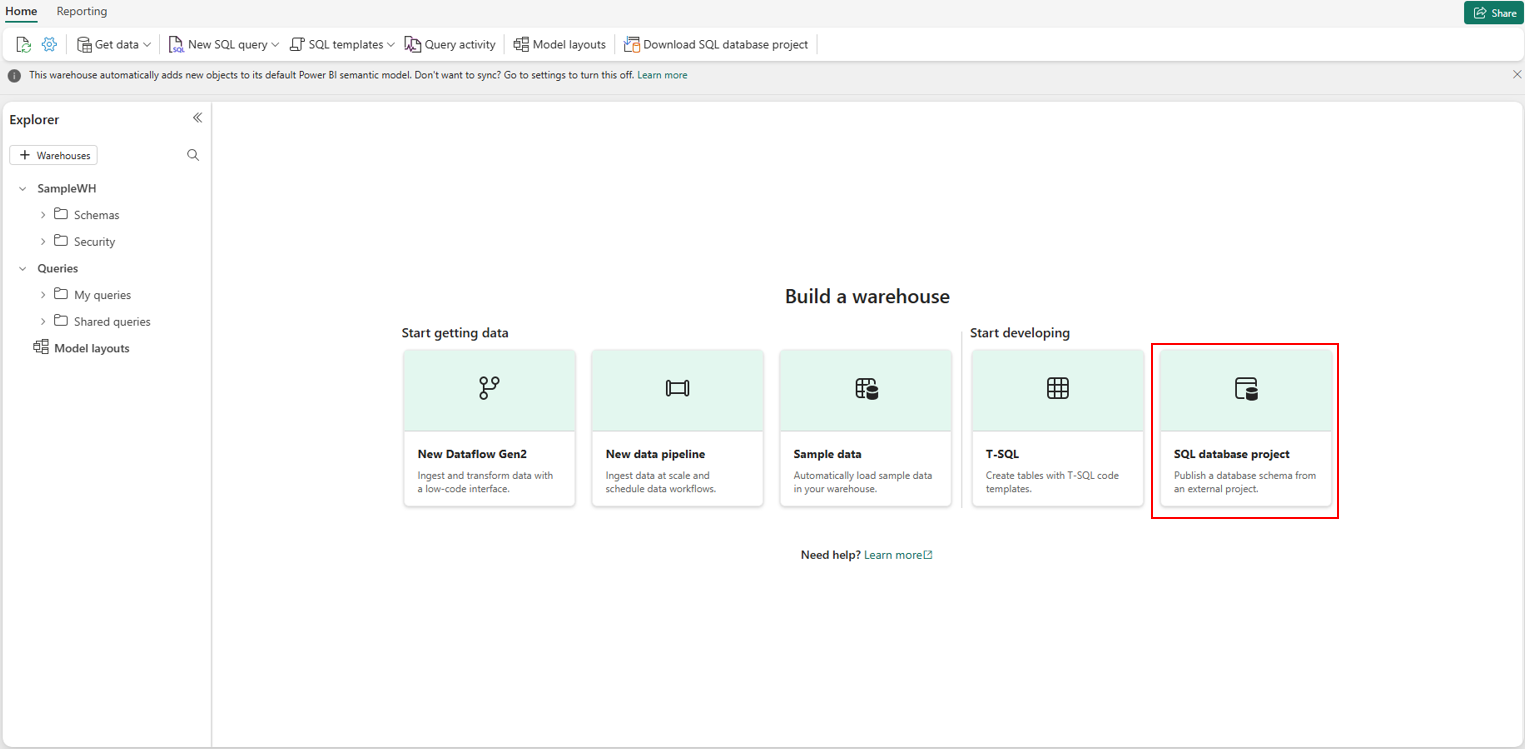Click the Dataflow Gen2 branch icon
The width and height of the screenshot is (1525, 749).
point(489,388)
